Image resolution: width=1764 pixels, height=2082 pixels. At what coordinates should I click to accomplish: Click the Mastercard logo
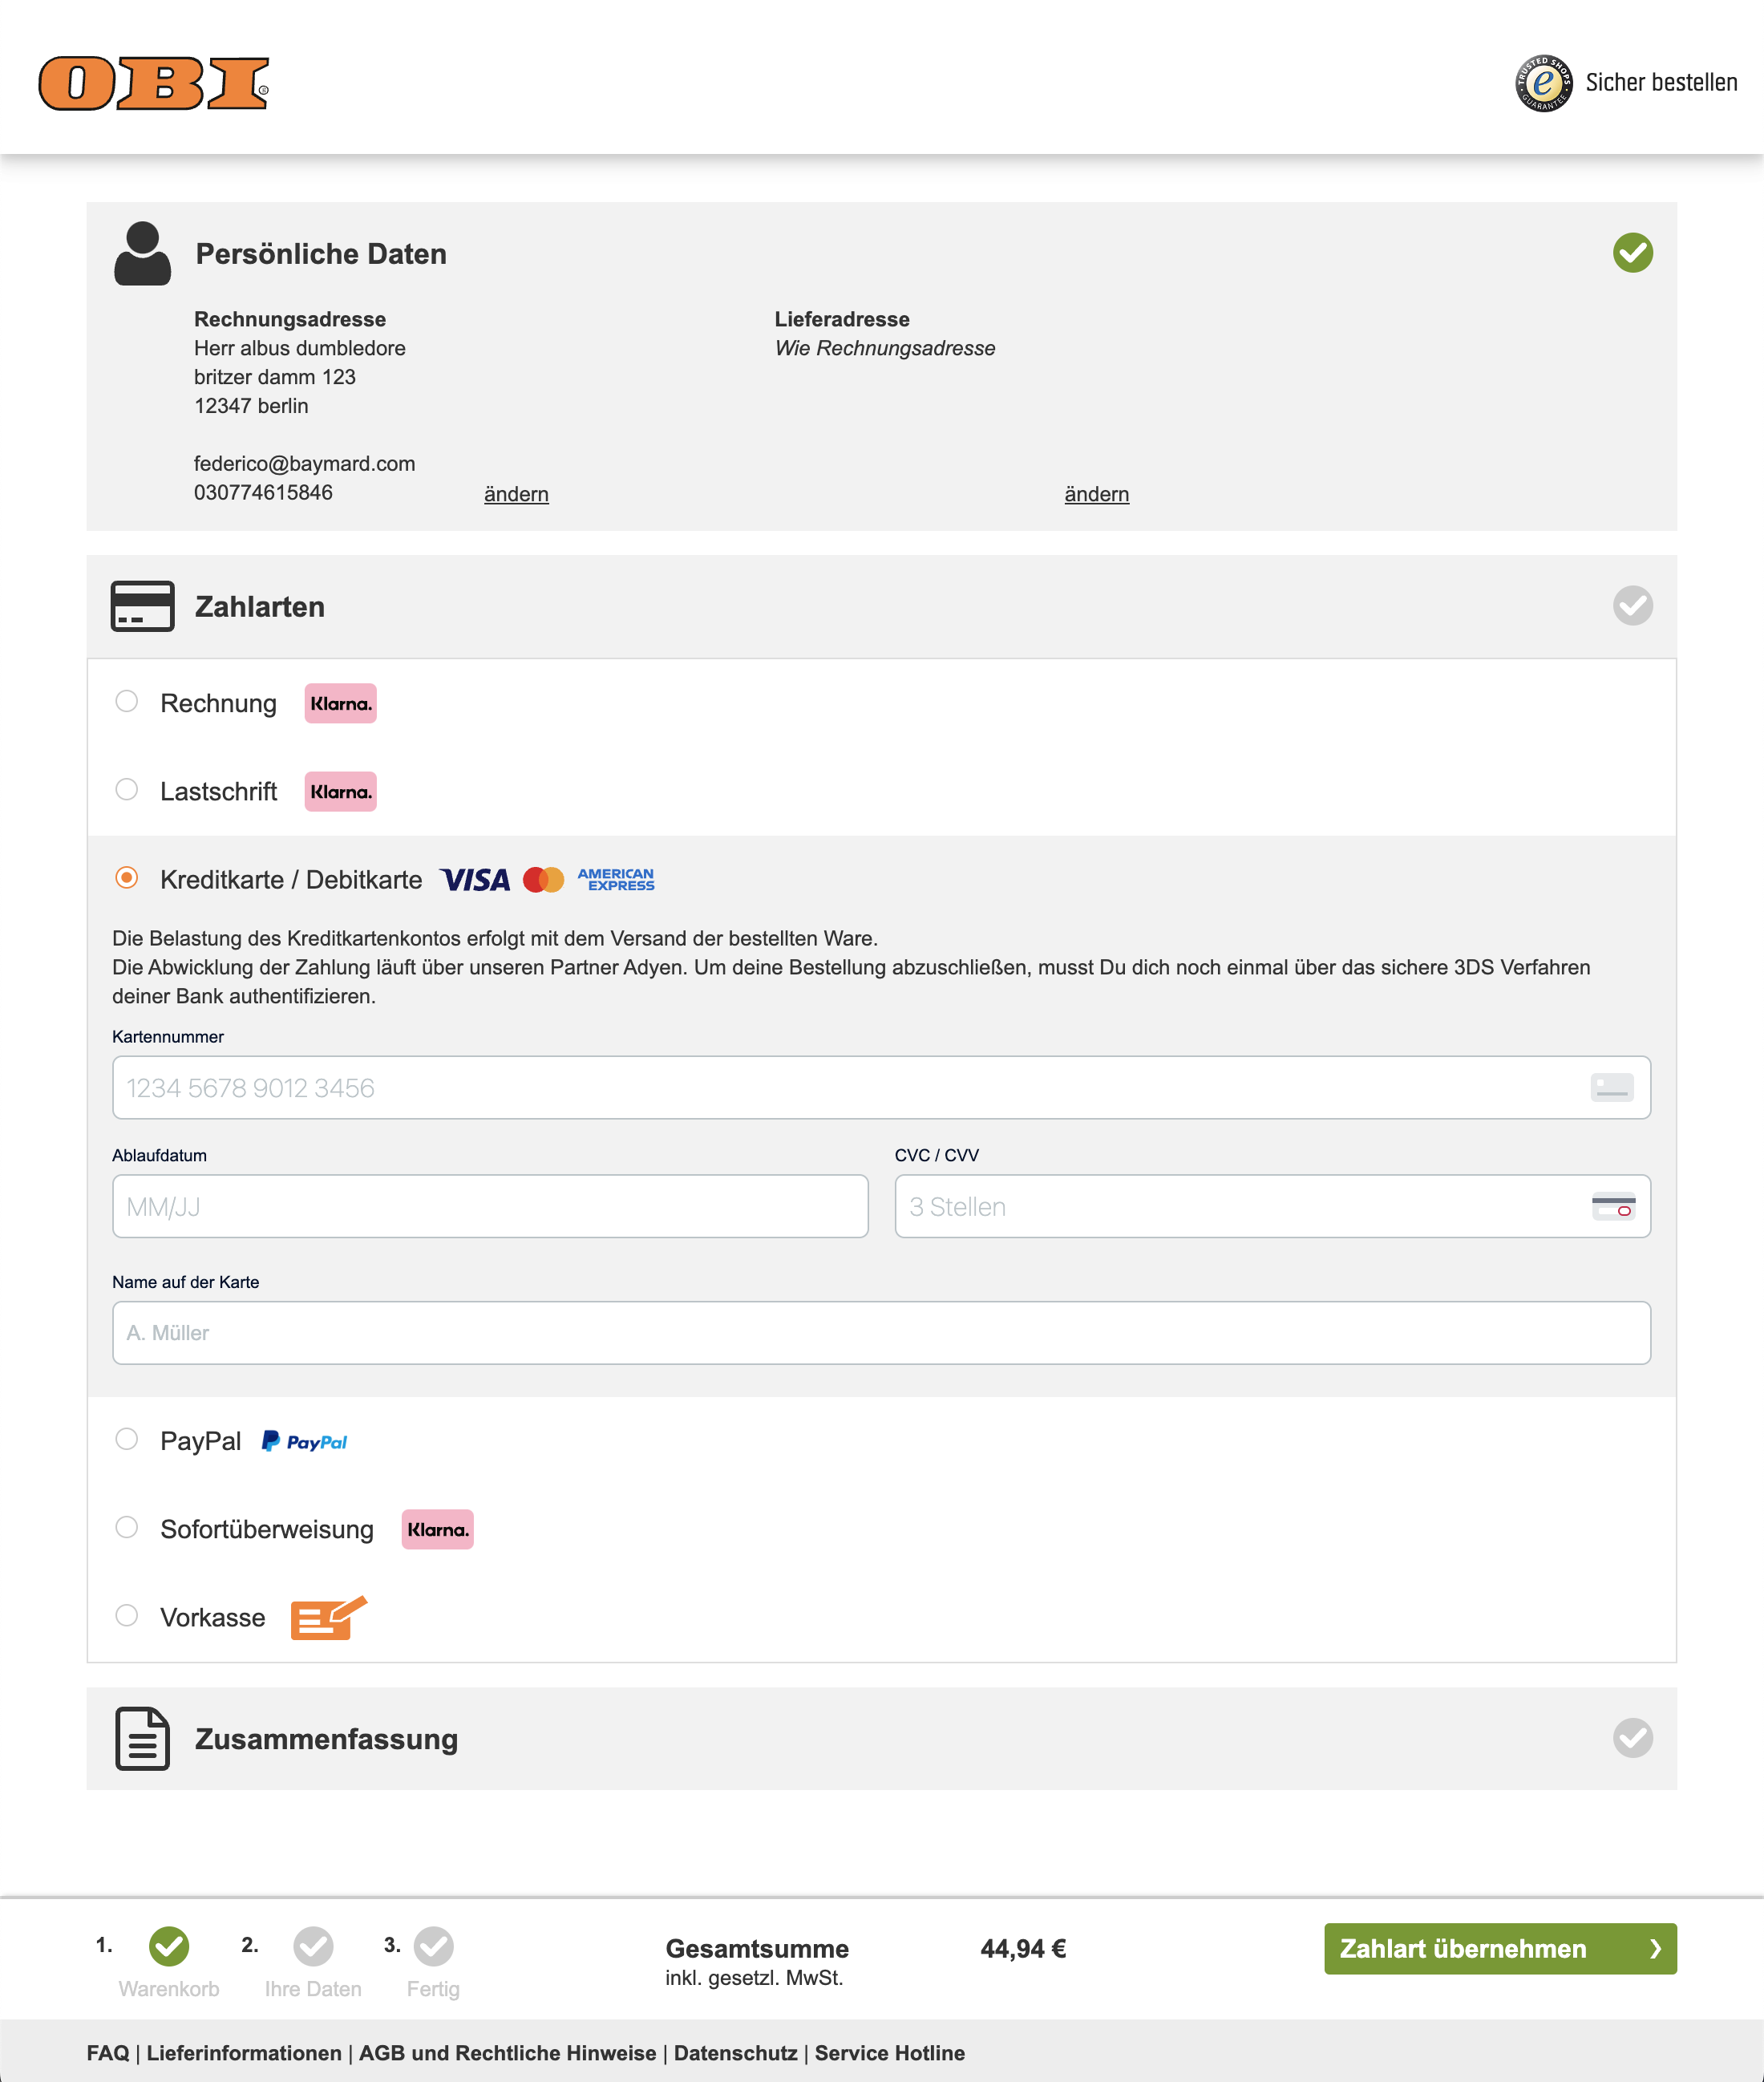pos(544,881)
